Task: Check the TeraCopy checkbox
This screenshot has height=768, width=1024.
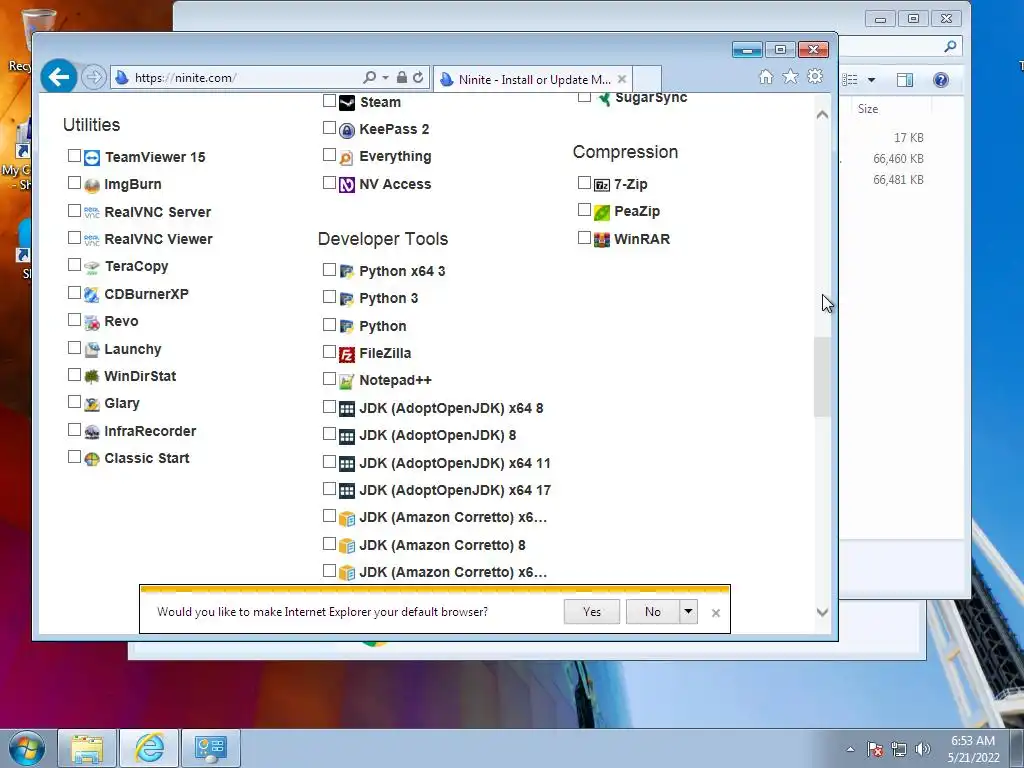Action: [x=74, y=264]
